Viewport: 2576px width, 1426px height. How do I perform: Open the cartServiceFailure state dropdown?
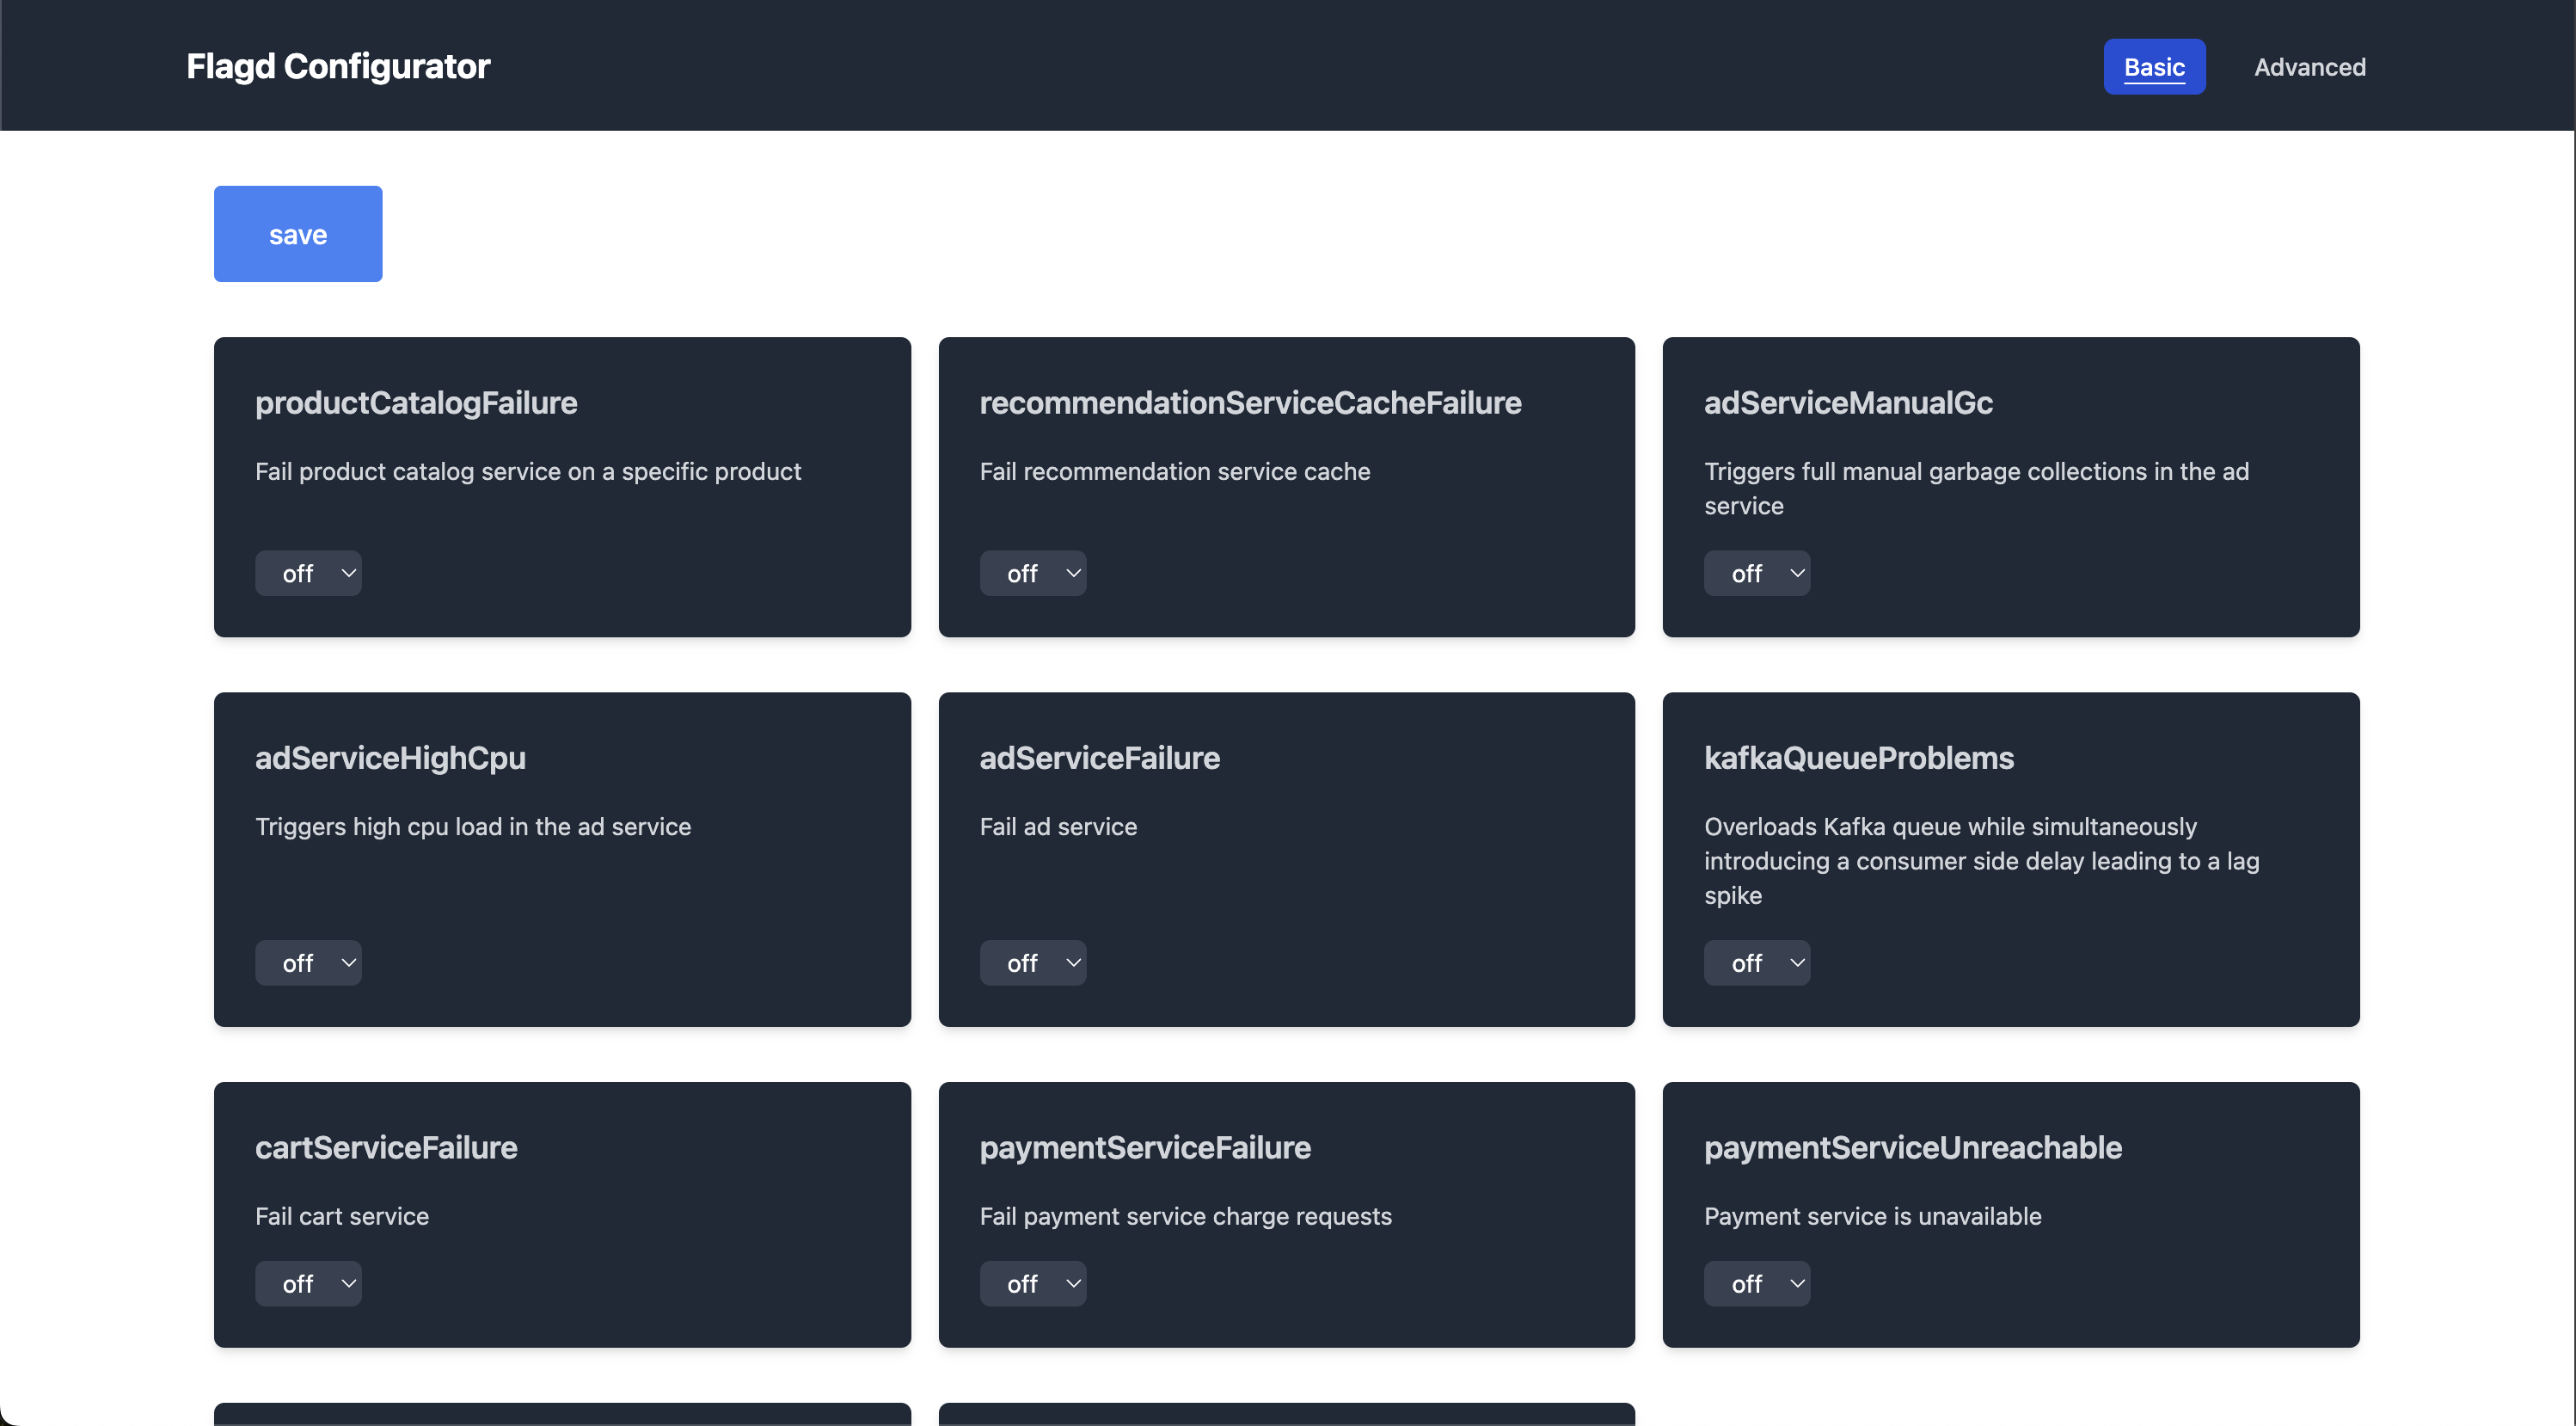(x=308, y=1283)
